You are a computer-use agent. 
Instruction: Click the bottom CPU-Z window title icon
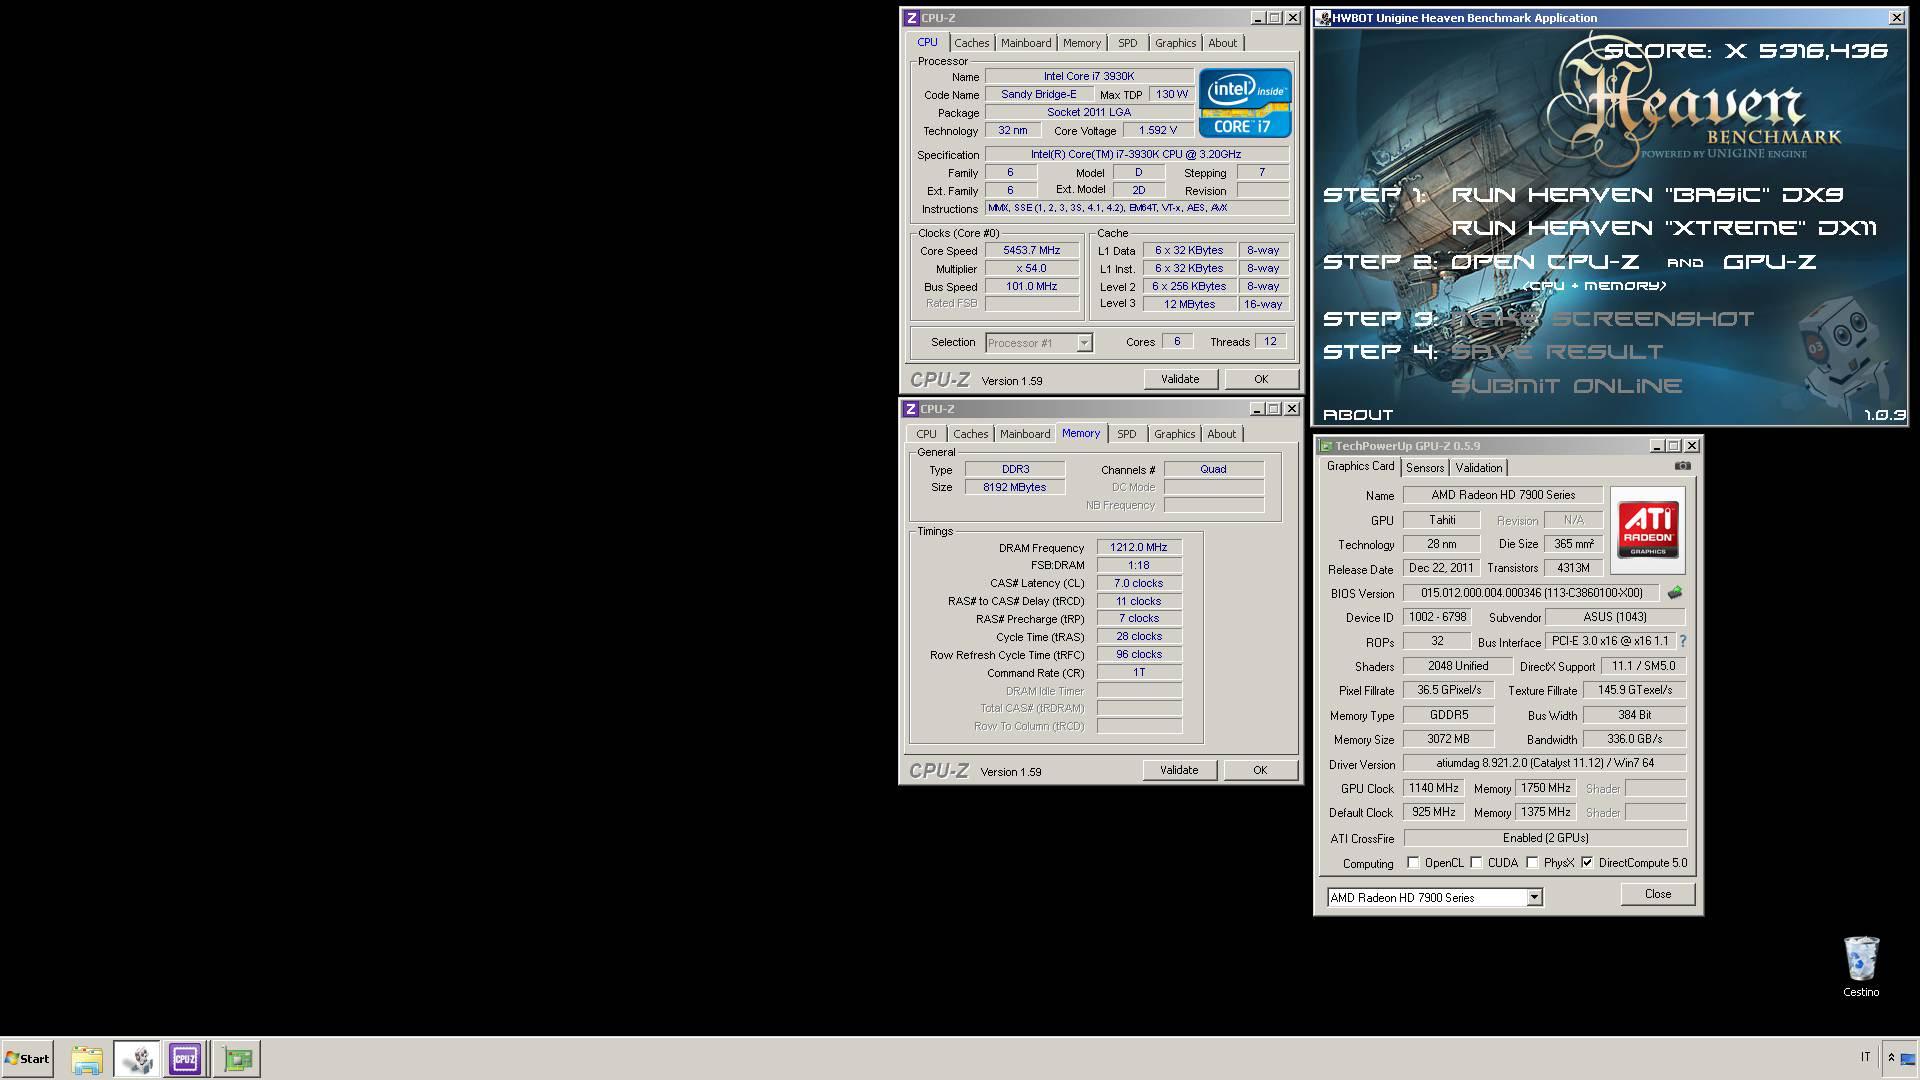pyautogui.click(x=910, y=409)
